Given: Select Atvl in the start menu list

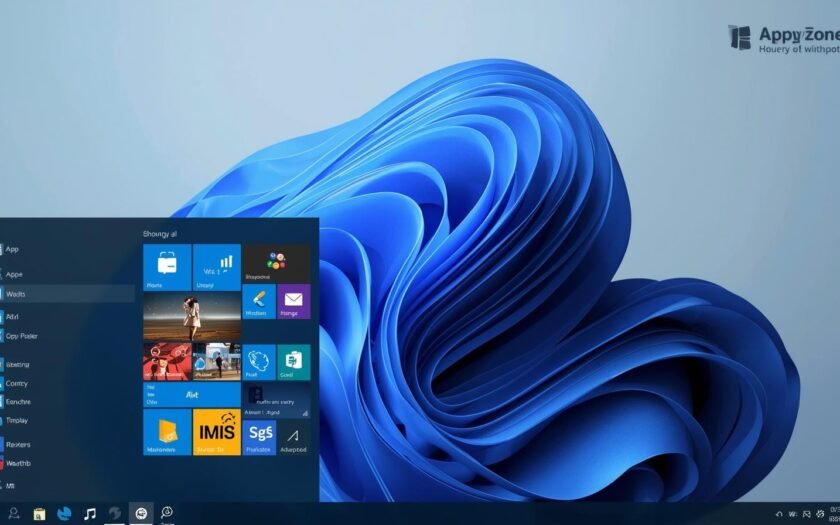Looking at the screenshot, I should tap(12, 317).
